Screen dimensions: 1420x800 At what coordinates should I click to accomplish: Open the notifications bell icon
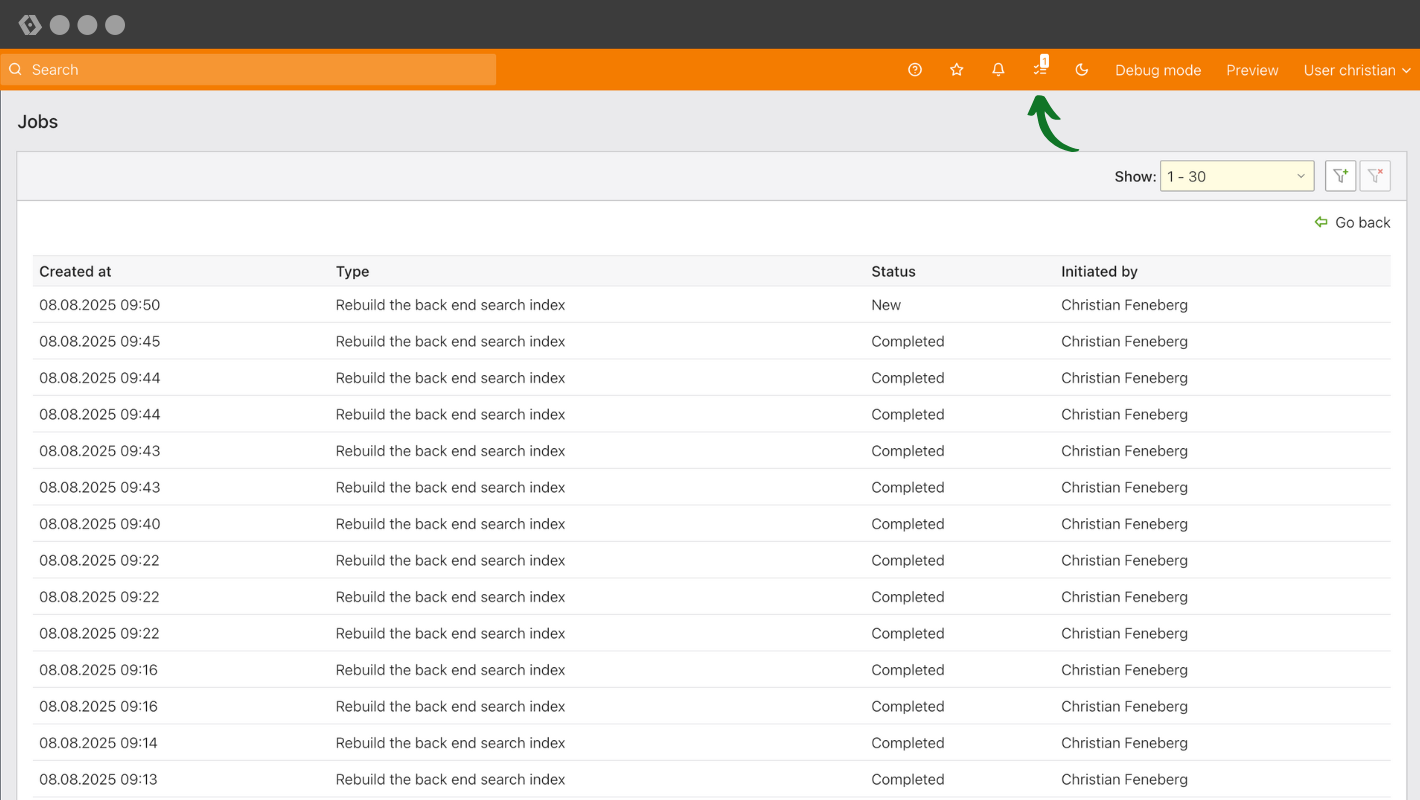(998, 70)
